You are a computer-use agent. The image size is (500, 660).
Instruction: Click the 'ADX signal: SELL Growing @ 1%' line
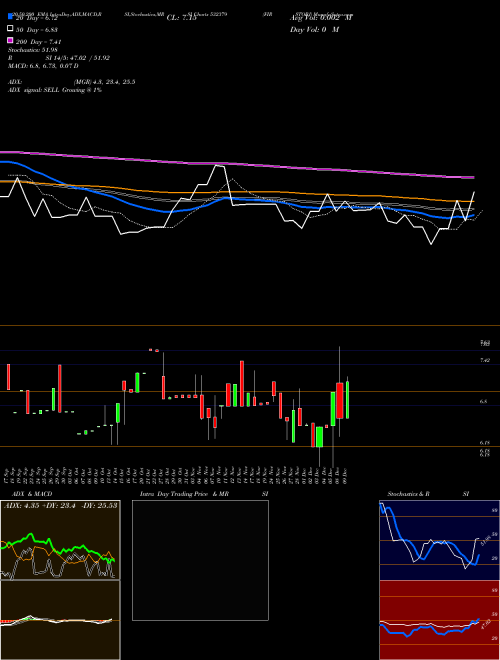tap(55, 90)
